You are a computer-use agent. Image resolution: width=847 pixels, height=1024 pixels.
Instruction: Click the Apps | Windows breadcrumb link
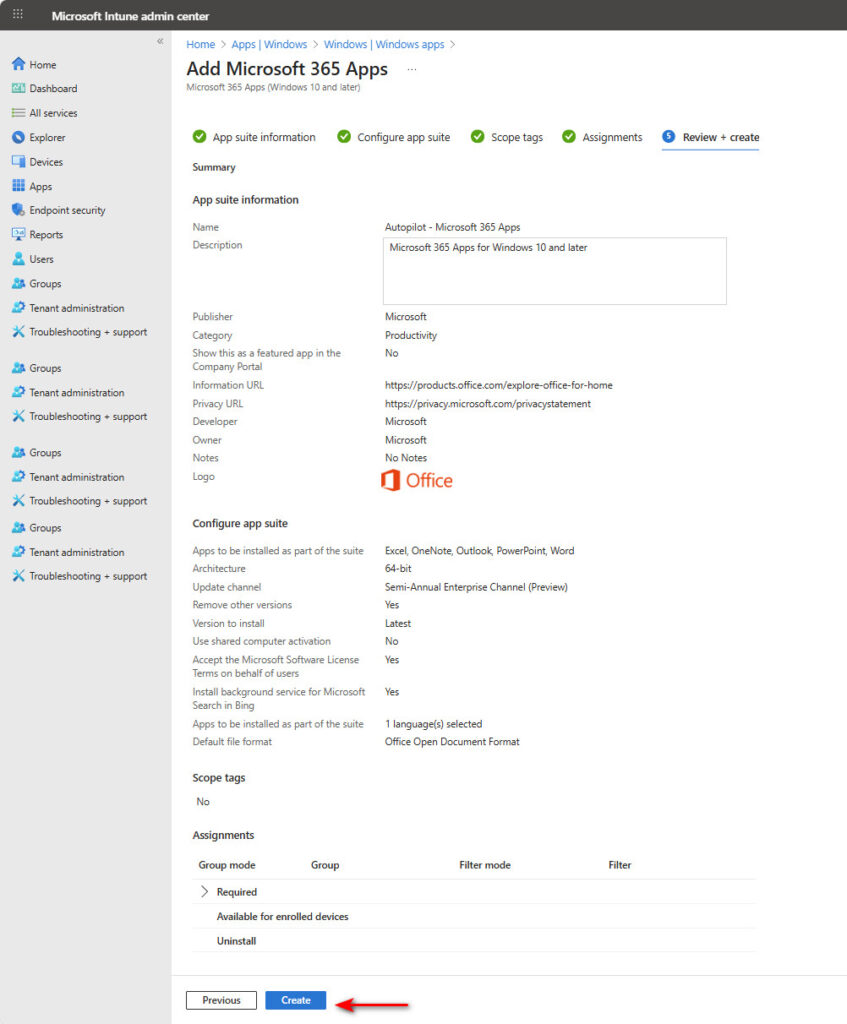[x=267, y=44]
